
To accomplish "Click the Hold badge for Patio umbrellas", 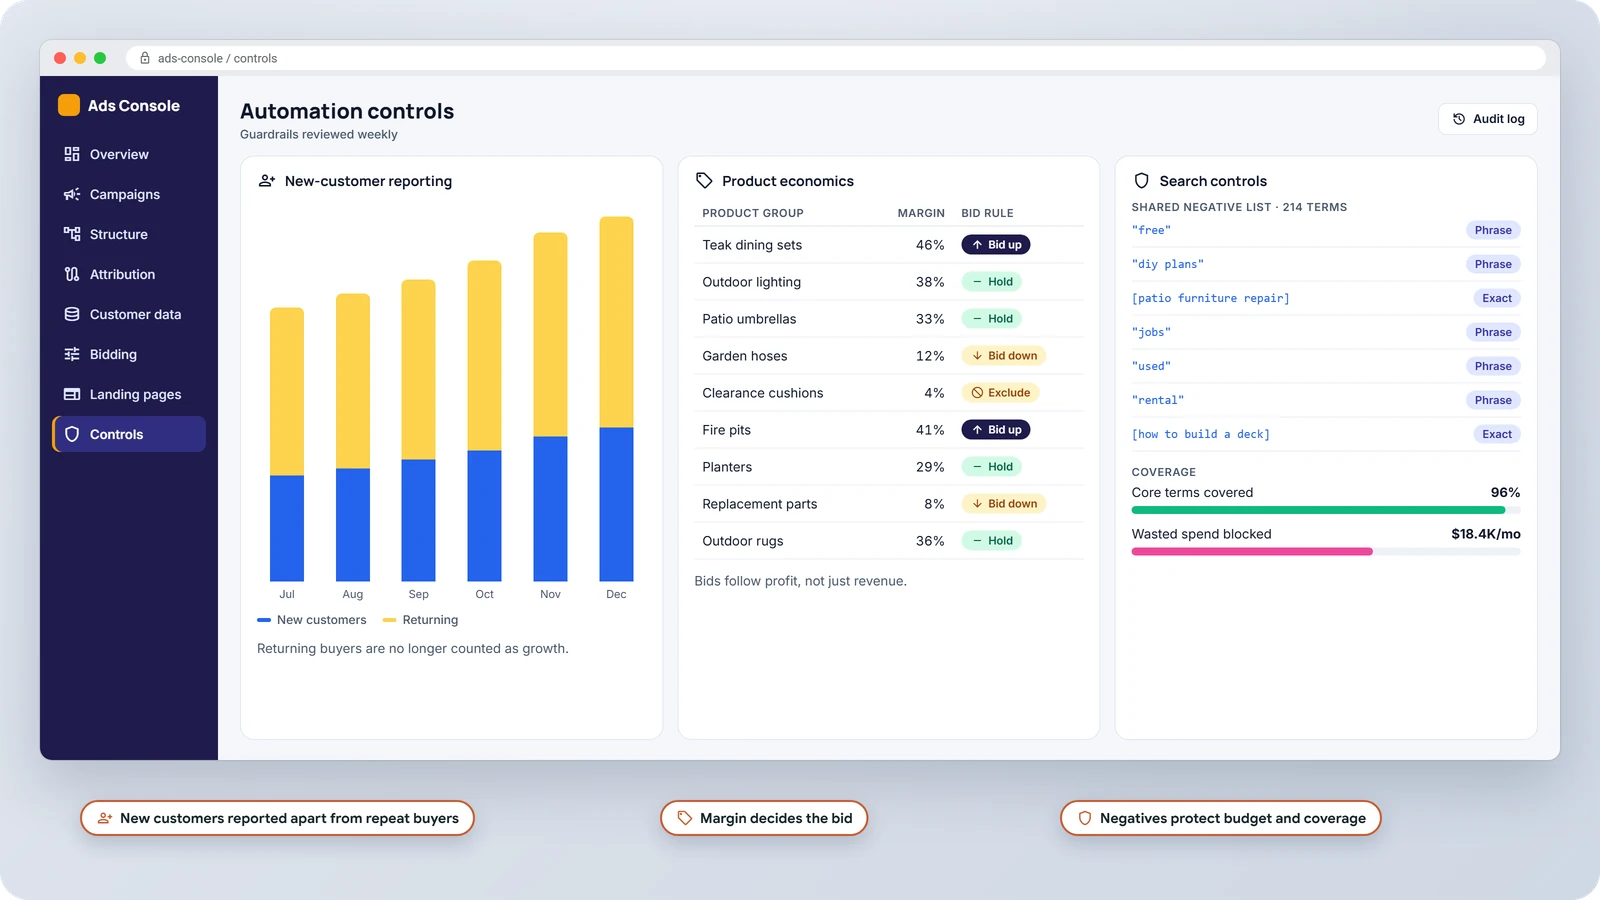I will click(992, 319).
